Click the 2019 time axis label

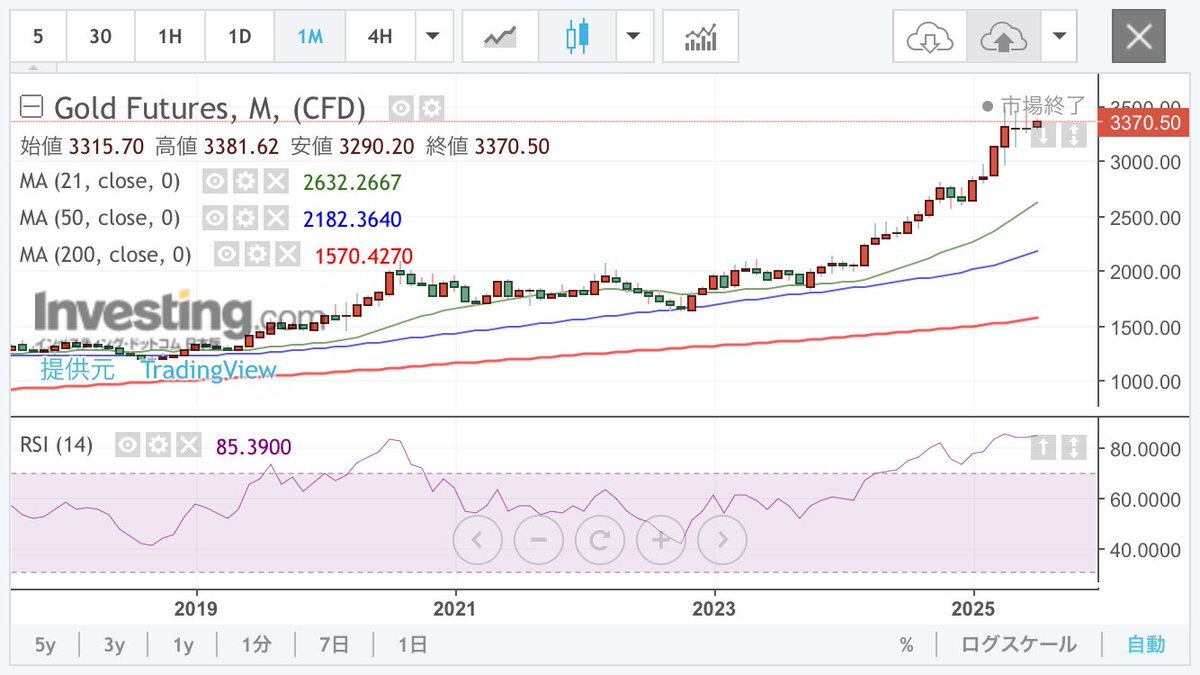195,609
